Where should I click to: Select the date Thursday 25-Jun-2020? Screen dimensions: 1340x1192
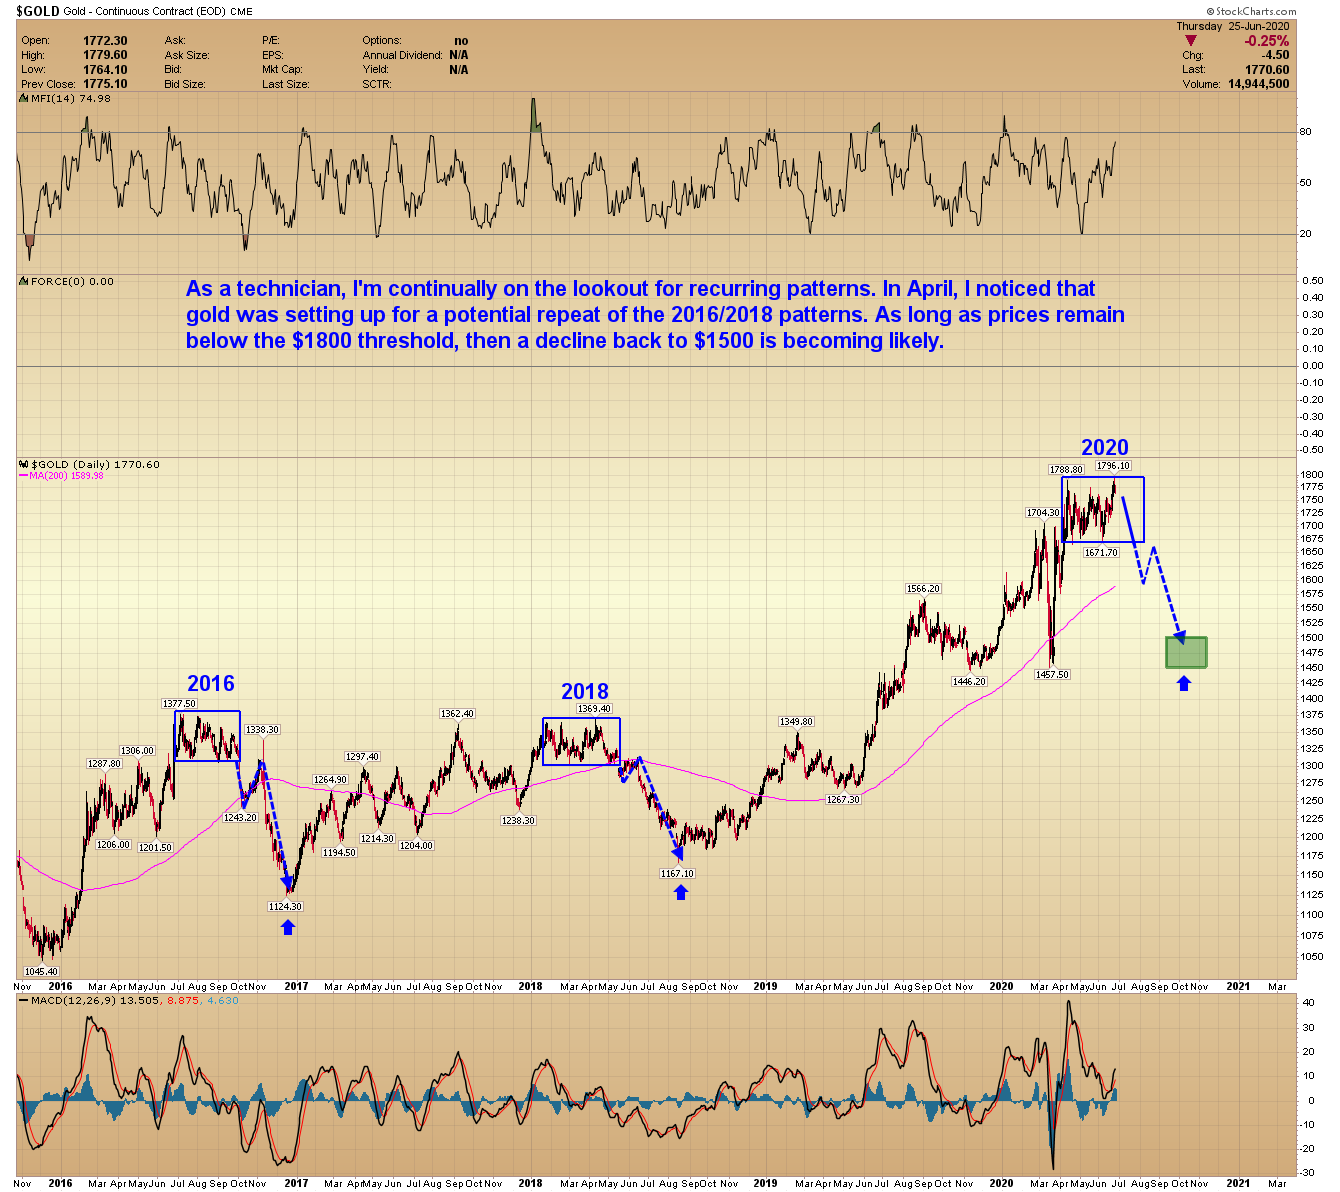[x=1235, y=26]
